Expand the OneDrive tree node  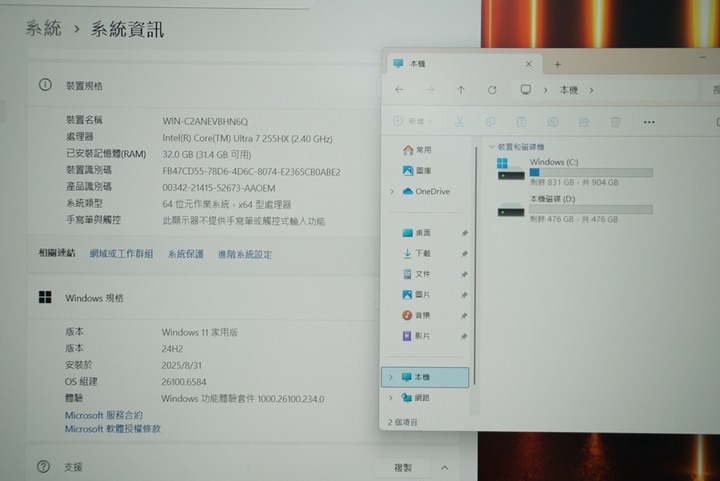pos(392,191)
